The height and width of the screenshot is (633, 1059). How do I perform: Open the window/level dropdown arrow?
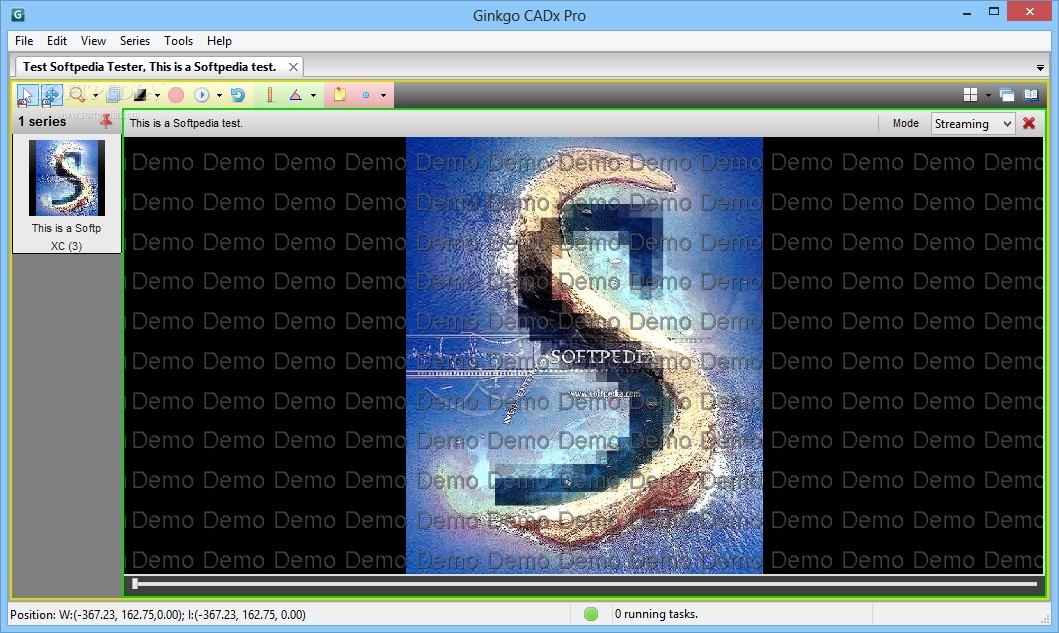click(x=157, y=95)
